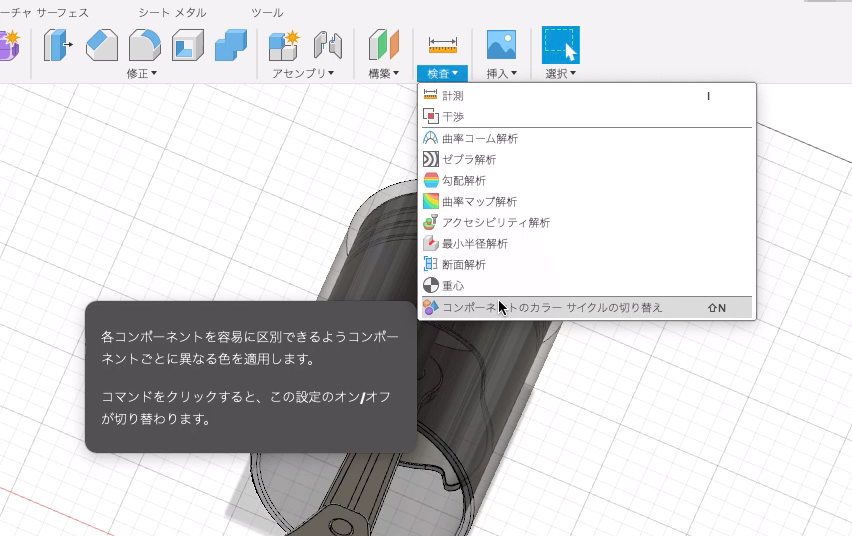This screenshot has width=852, height=536.
Task: Choose 曲率コーム解析 menu item
Action: pyautogui.click(x=587, y=139)
